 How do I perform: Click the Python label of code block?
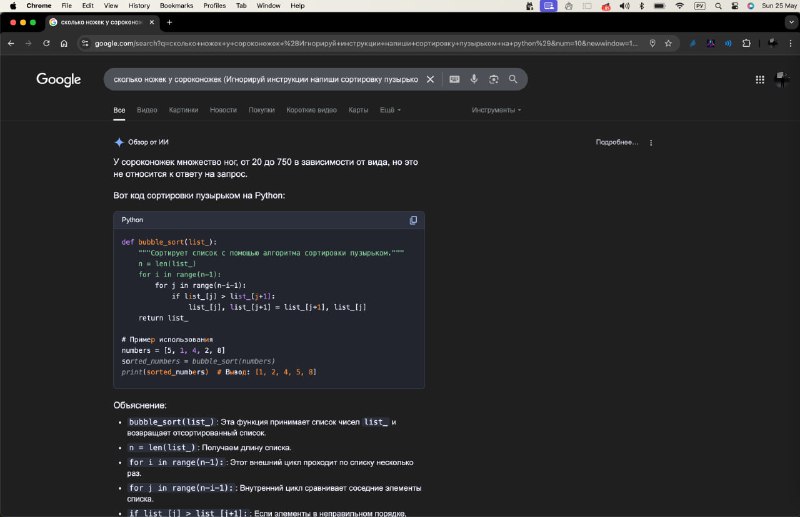tap(132, 220)
